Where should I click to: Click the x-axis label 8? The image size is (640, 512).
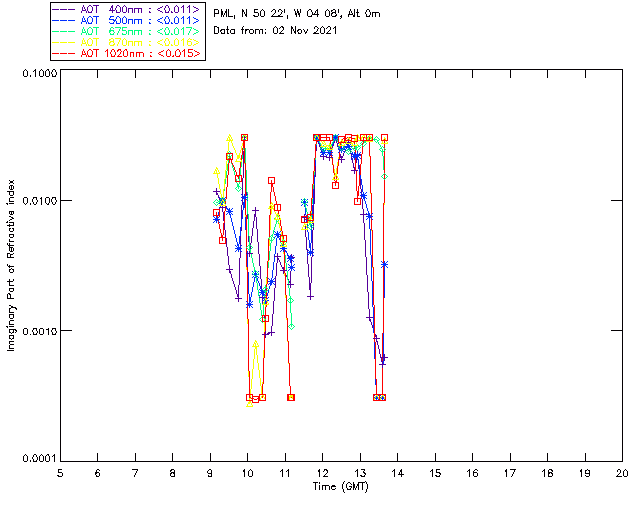coord(173,473)
